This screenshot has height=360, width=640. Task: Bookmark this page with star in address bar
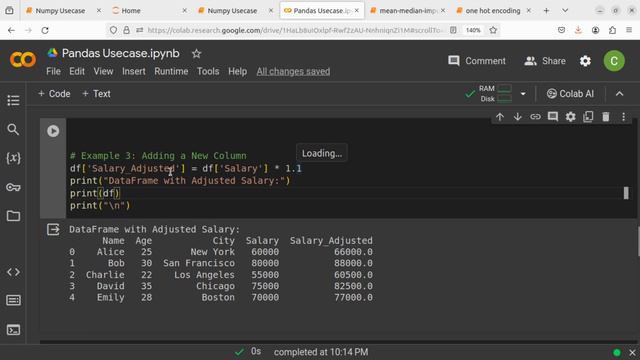pos(493,30)
